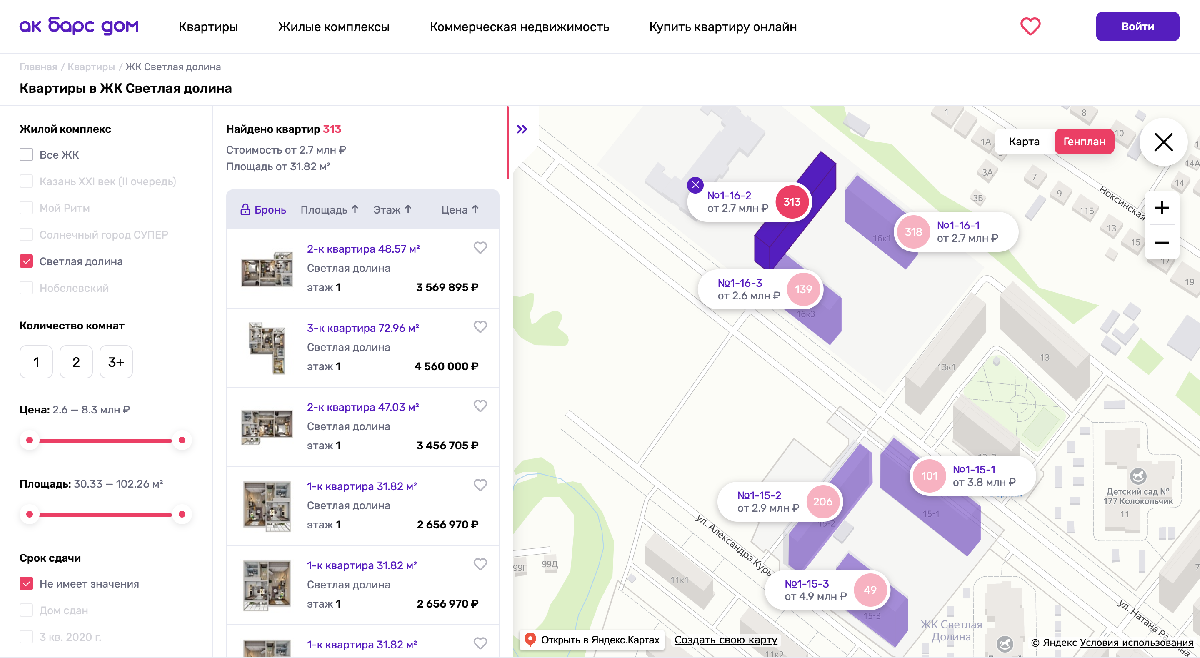
Task: Toggle Солнечный город СУПЕР checkbox
Action: (26, 235)
